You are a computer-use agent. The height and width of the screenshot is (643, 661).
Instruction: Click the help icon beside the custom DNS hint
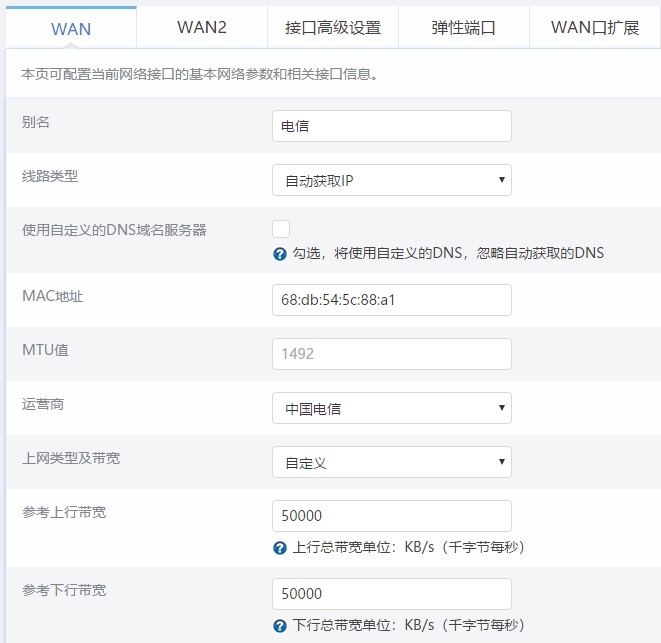(280, 253)
